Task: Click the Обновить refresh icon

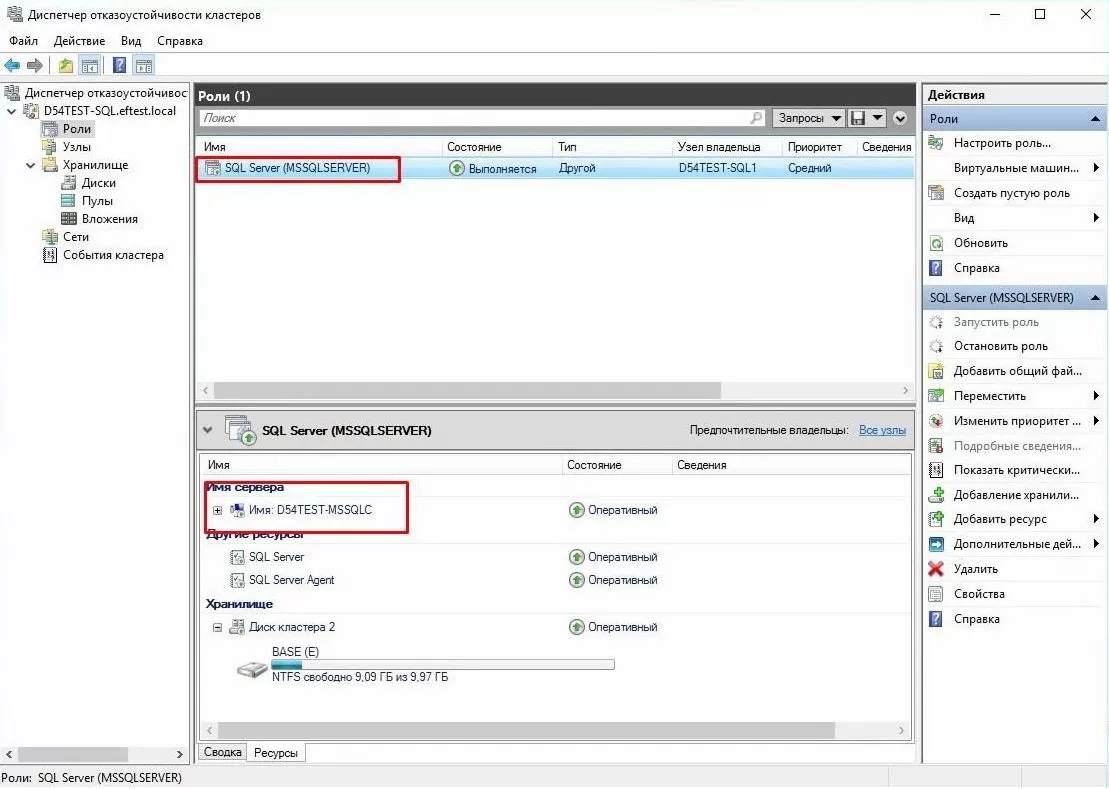Action: (936, 243)
